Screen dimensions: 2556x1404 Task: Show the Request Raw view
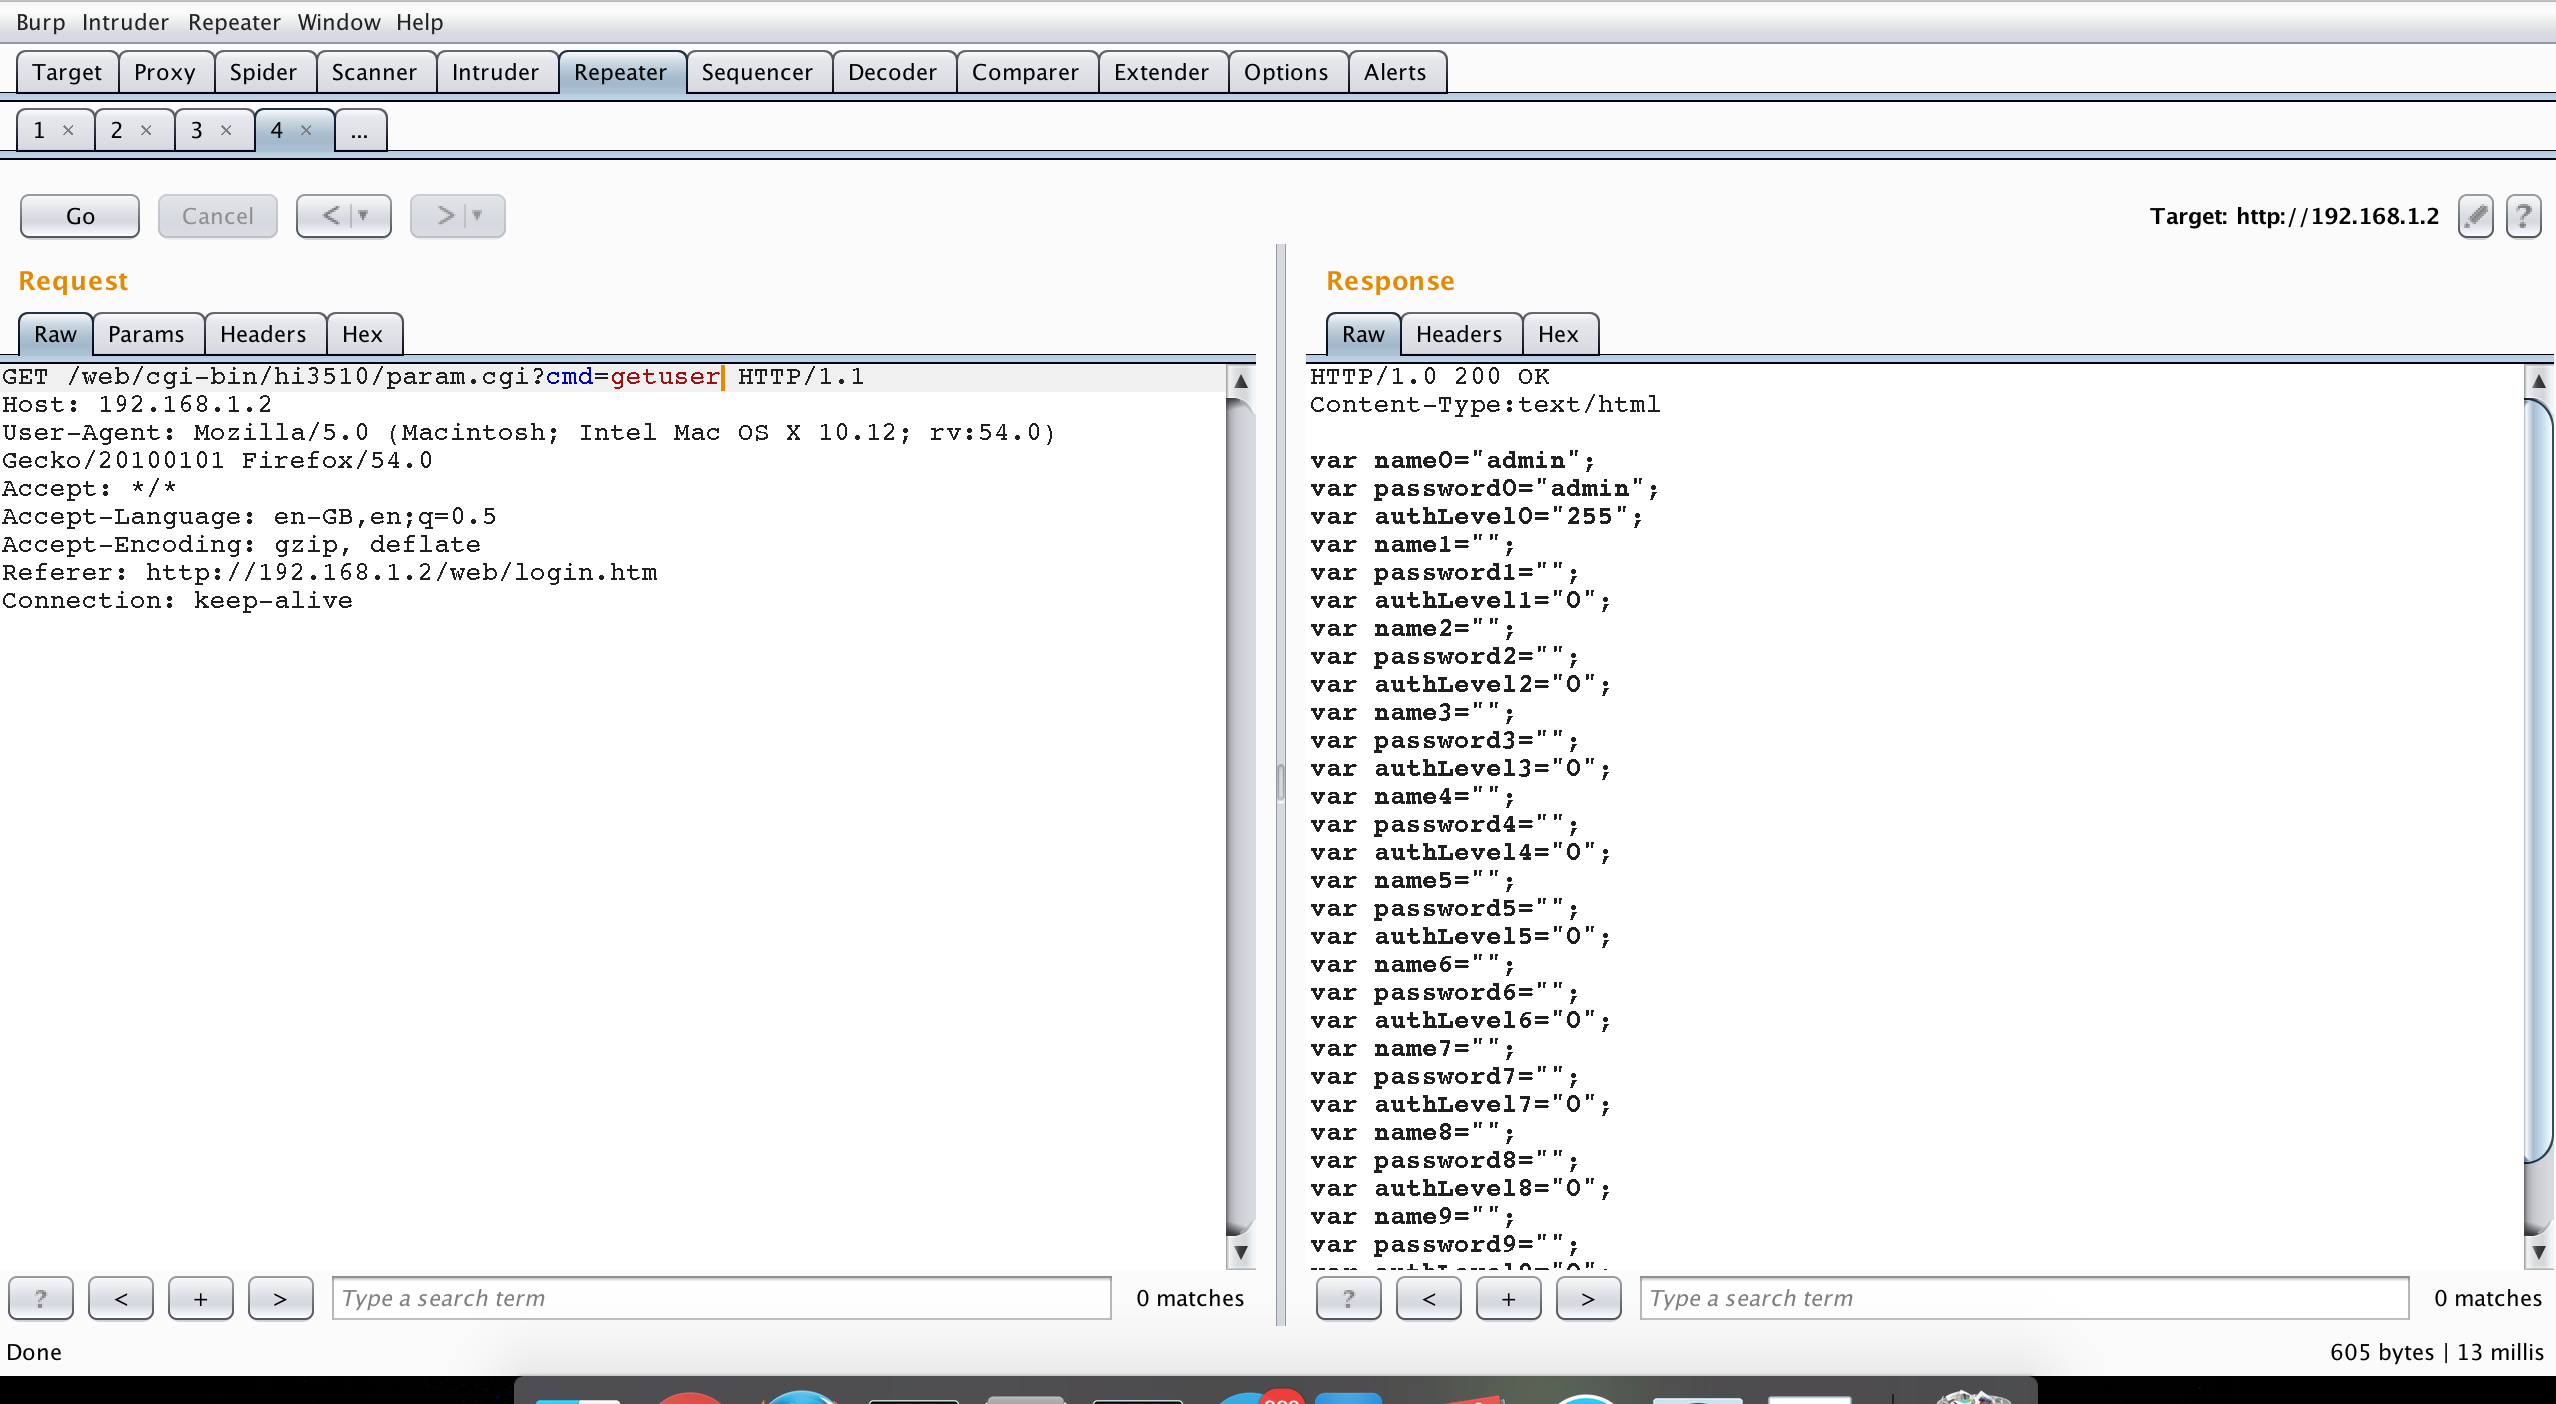tap(56, 334)
